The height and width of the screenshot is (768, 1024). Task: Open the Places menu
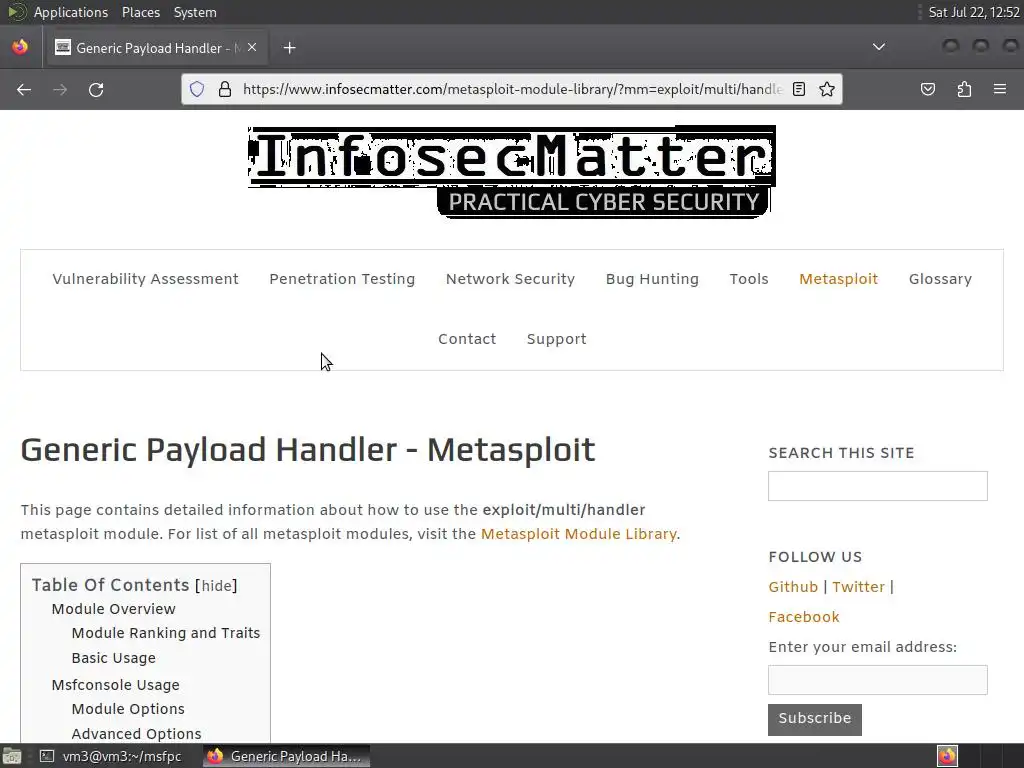coord(141,12)
